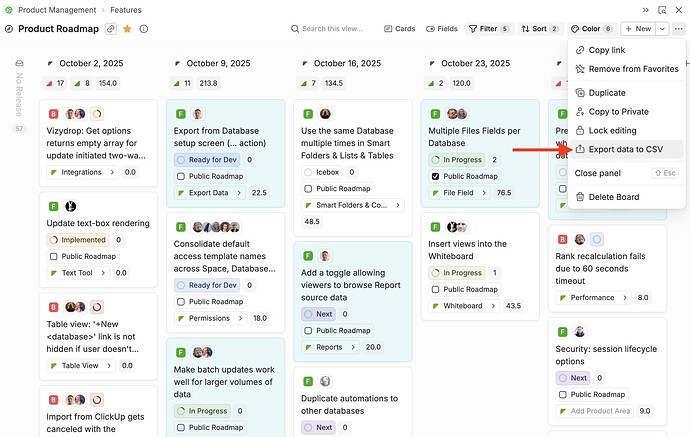
Task: Select Copy link from the menu
Action: click(626, 50)
